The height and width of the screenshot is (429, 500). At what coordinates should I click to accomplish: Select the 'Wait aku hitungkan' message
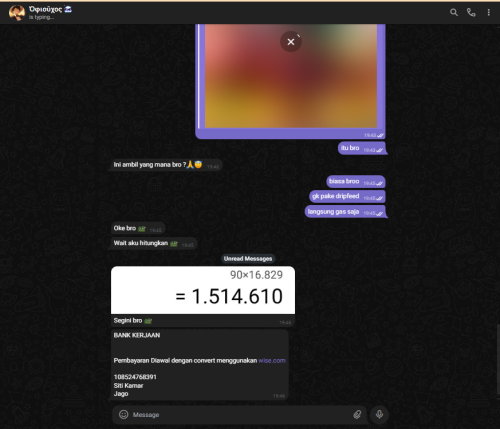[x=154, y=243]
